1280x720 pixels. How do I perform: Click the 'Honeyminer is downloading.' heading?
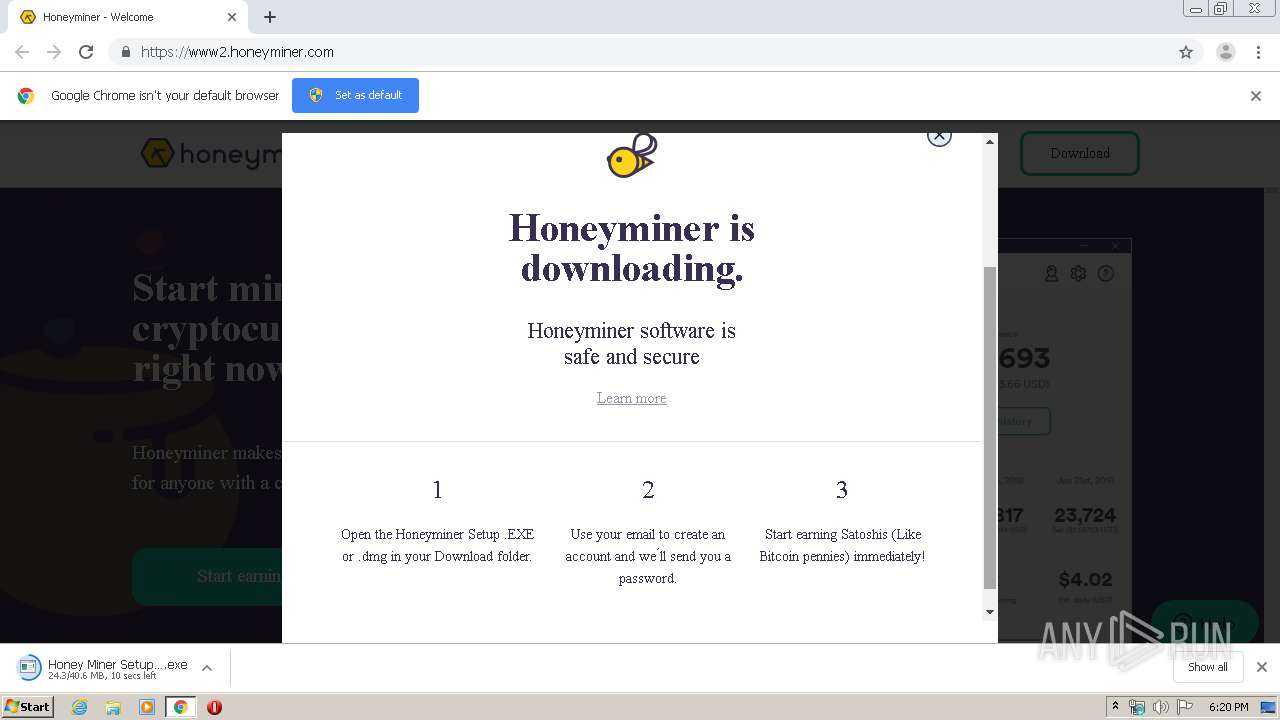click(x=632, y=248)
